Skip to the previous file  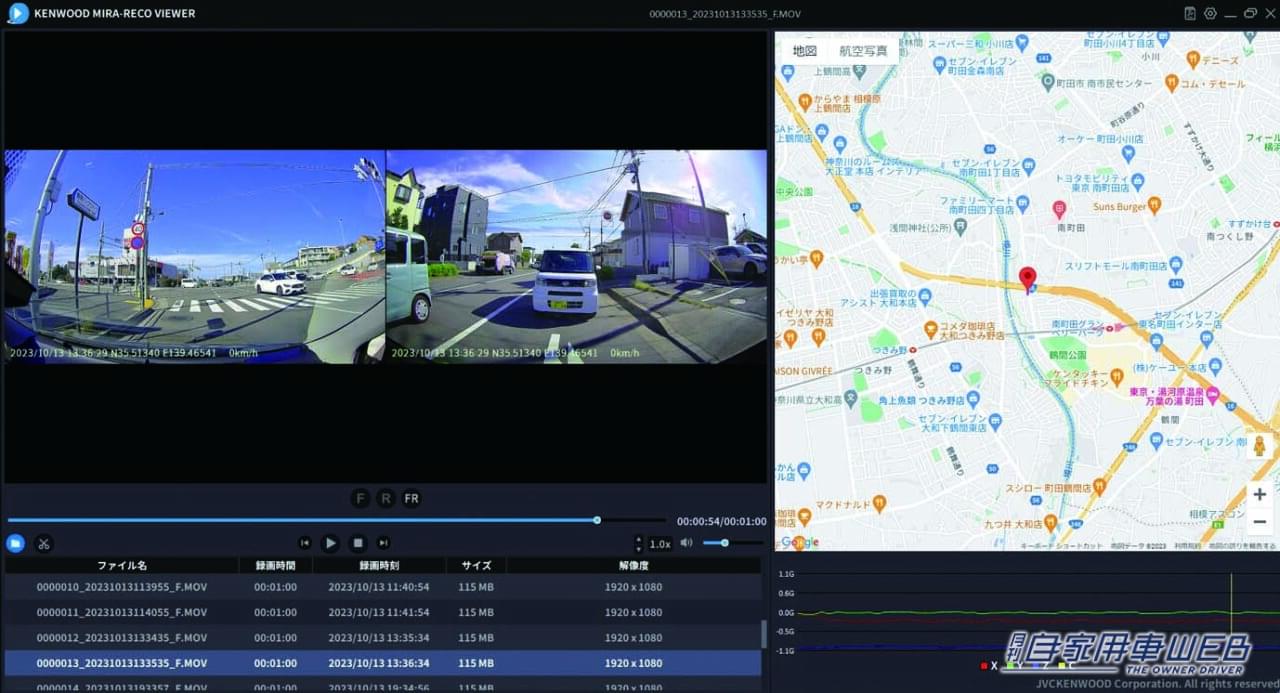[x=305, y=543]
